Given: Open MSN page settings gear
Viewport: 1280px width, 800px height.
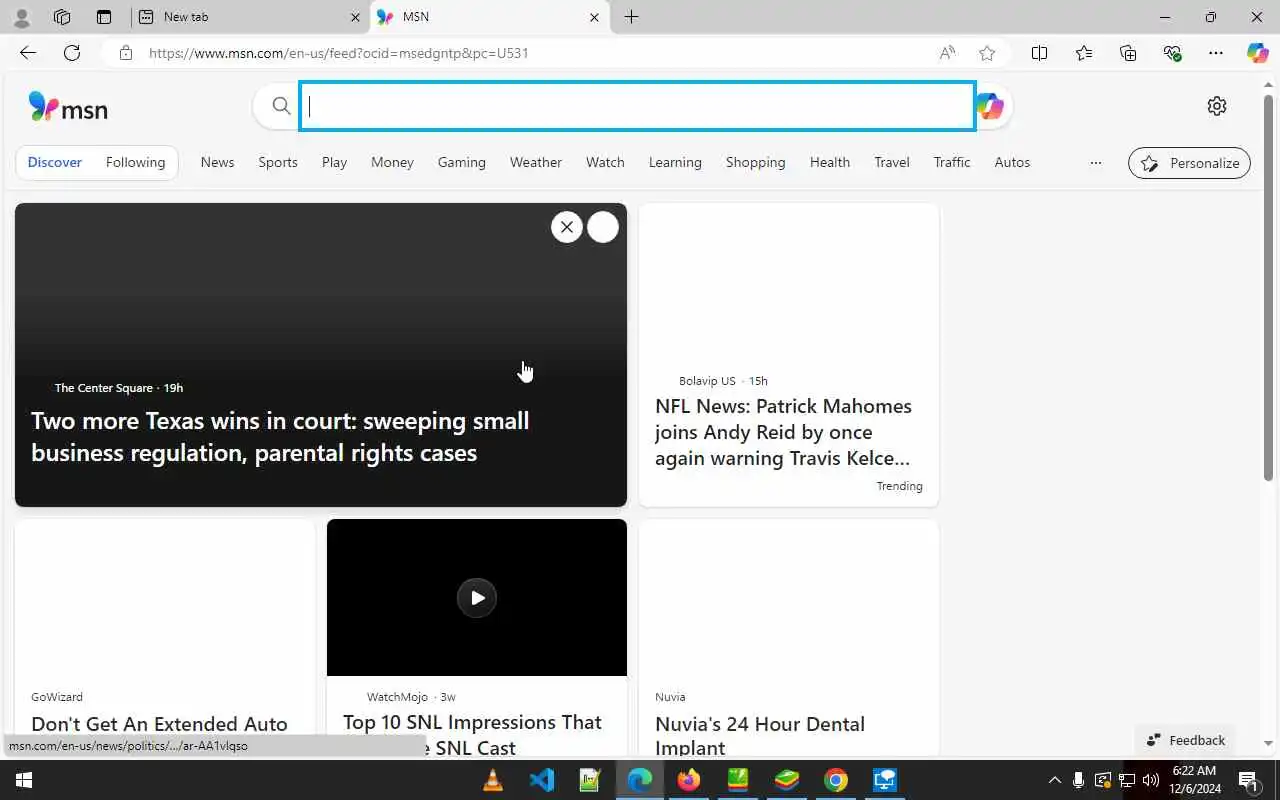Looking at the screenshot, I should (x=1216, y=106).
